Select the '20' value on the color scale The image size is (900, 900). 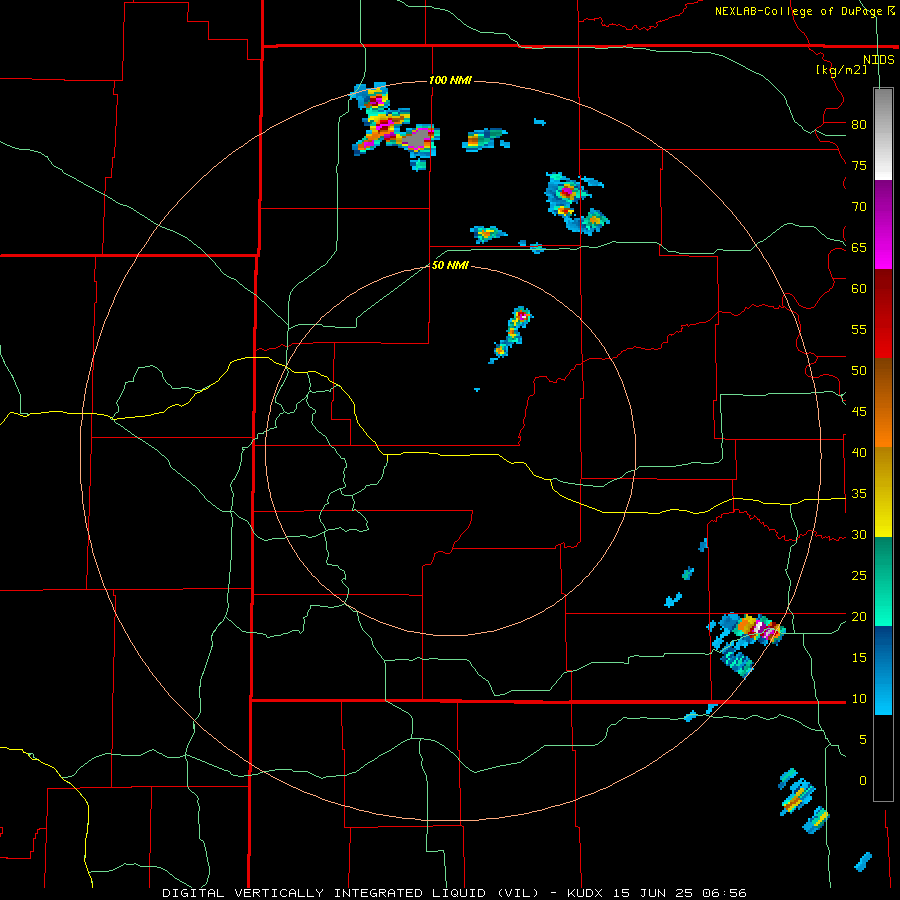pyautogui.click(x=859, y=616)
